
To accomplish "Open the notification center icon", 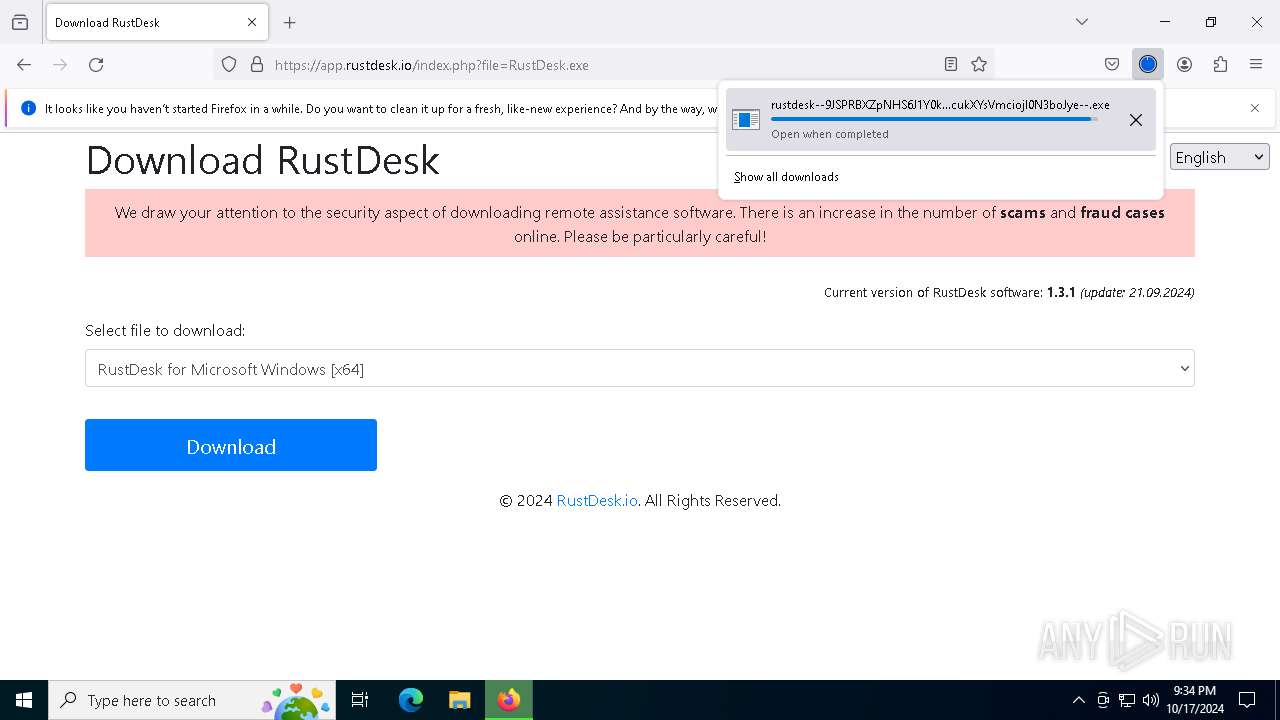I will click(1247, 700).
